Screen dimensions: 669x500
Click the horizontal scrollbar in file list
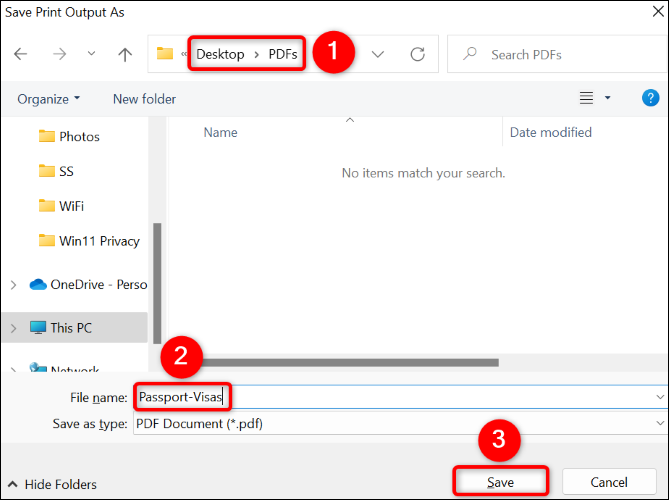[350, 362]
